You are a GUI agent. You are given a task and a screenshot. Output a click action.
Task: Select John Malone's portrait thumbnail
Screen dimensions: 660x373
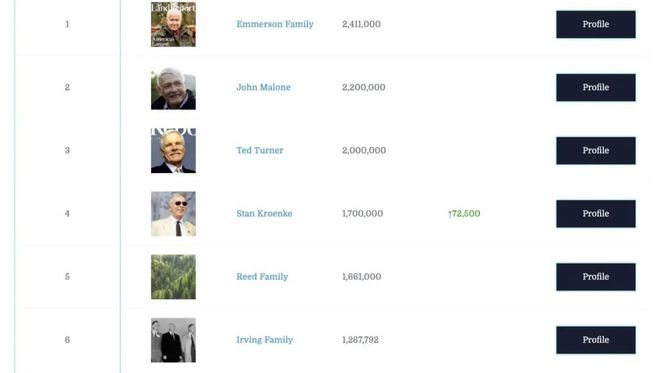click(x=173, y=88)
